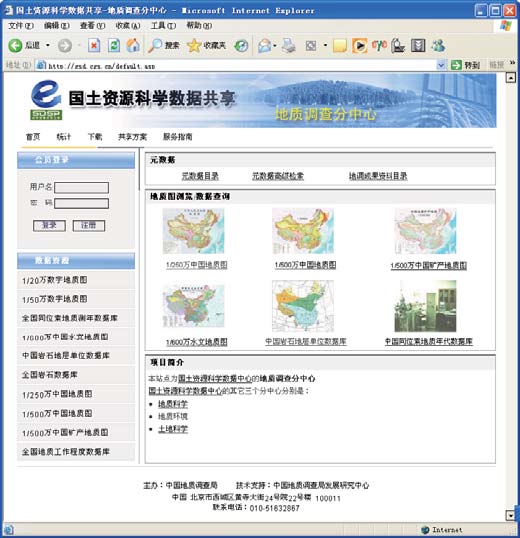The image size is (520, 538).
Task: Click the red Stop page icon
Action: (94, 45)
